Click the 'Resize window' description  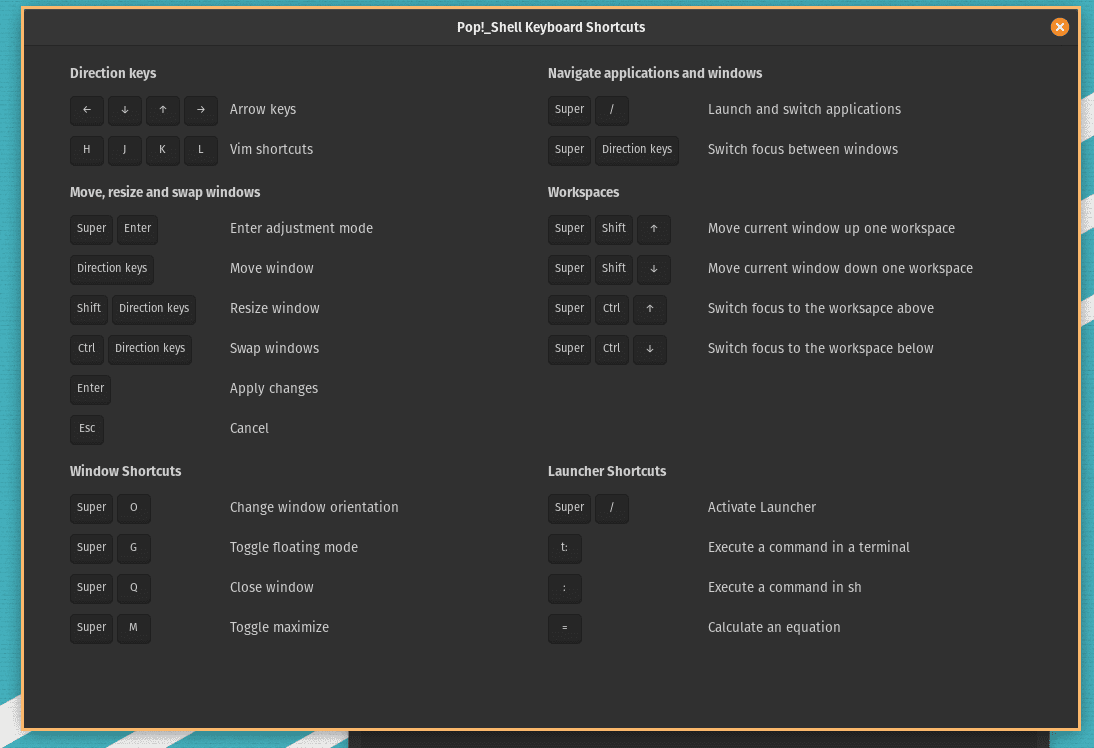(x=275, y=308)
